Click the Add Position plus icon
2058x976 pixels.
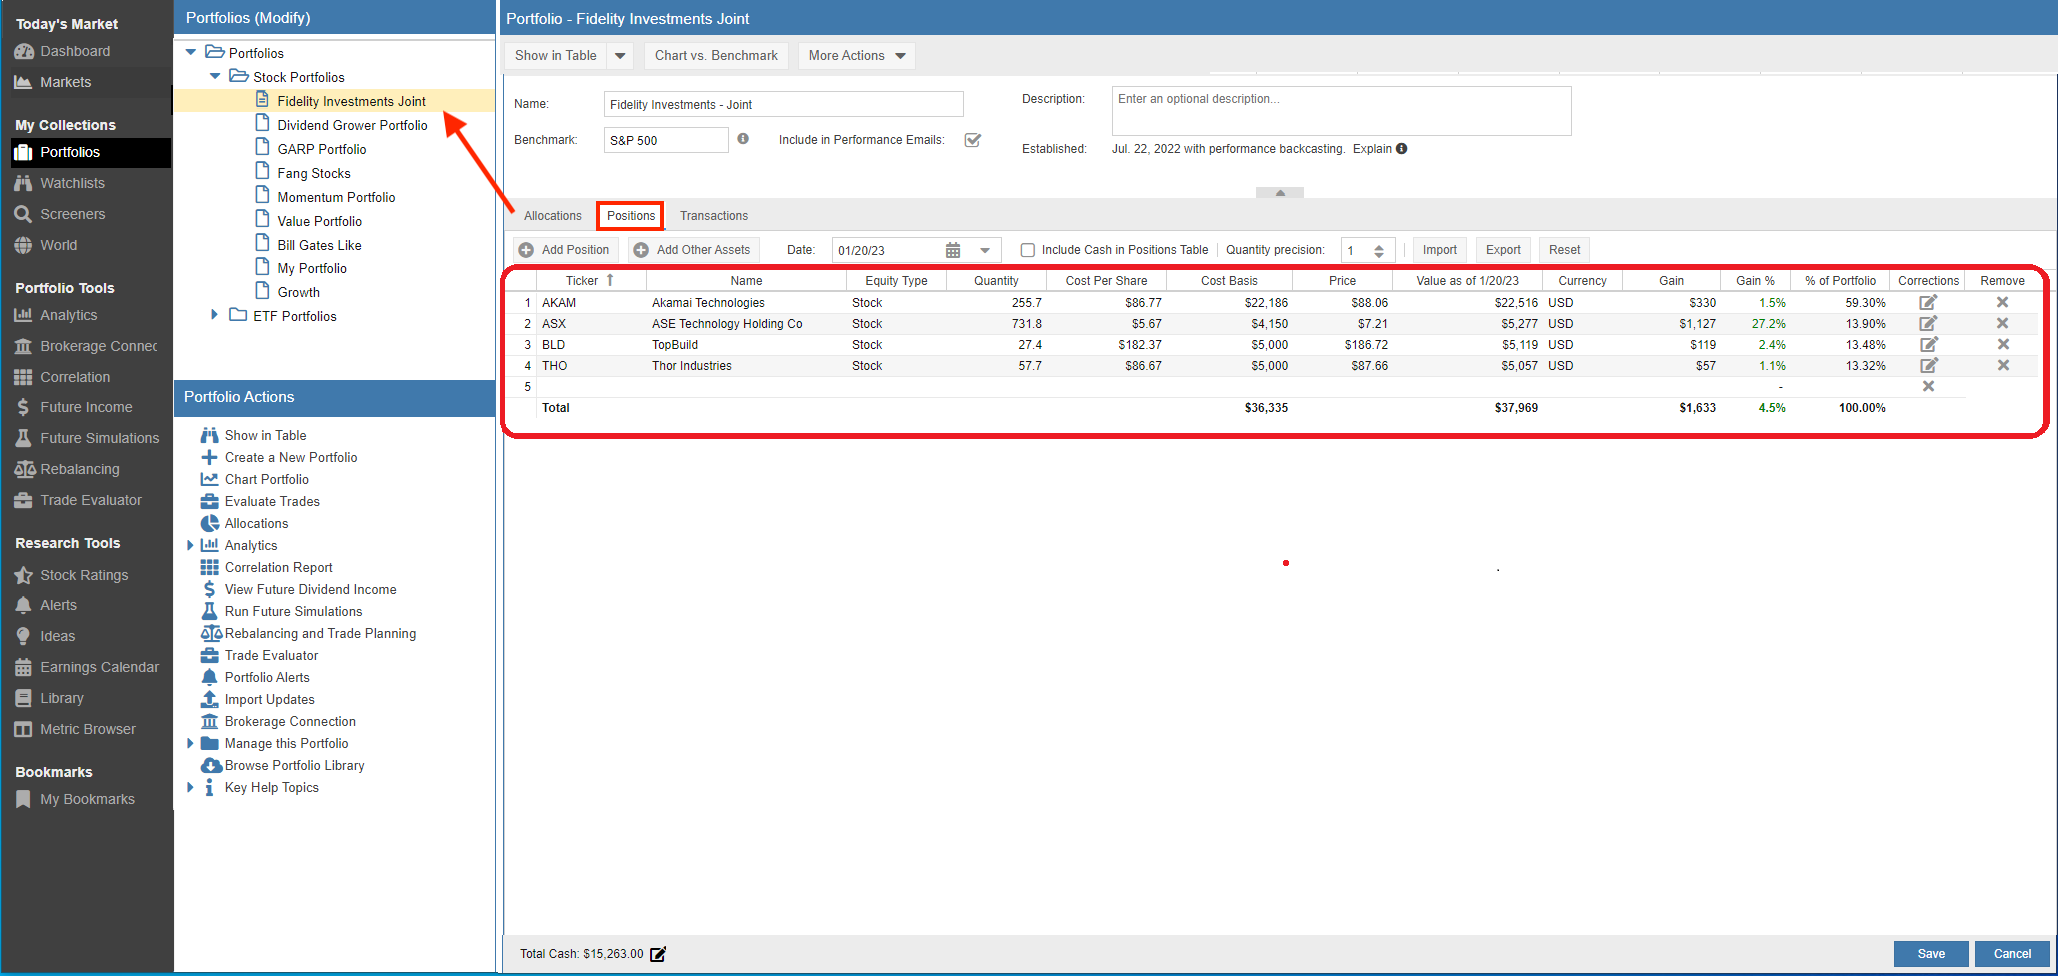tap(526, 250)
